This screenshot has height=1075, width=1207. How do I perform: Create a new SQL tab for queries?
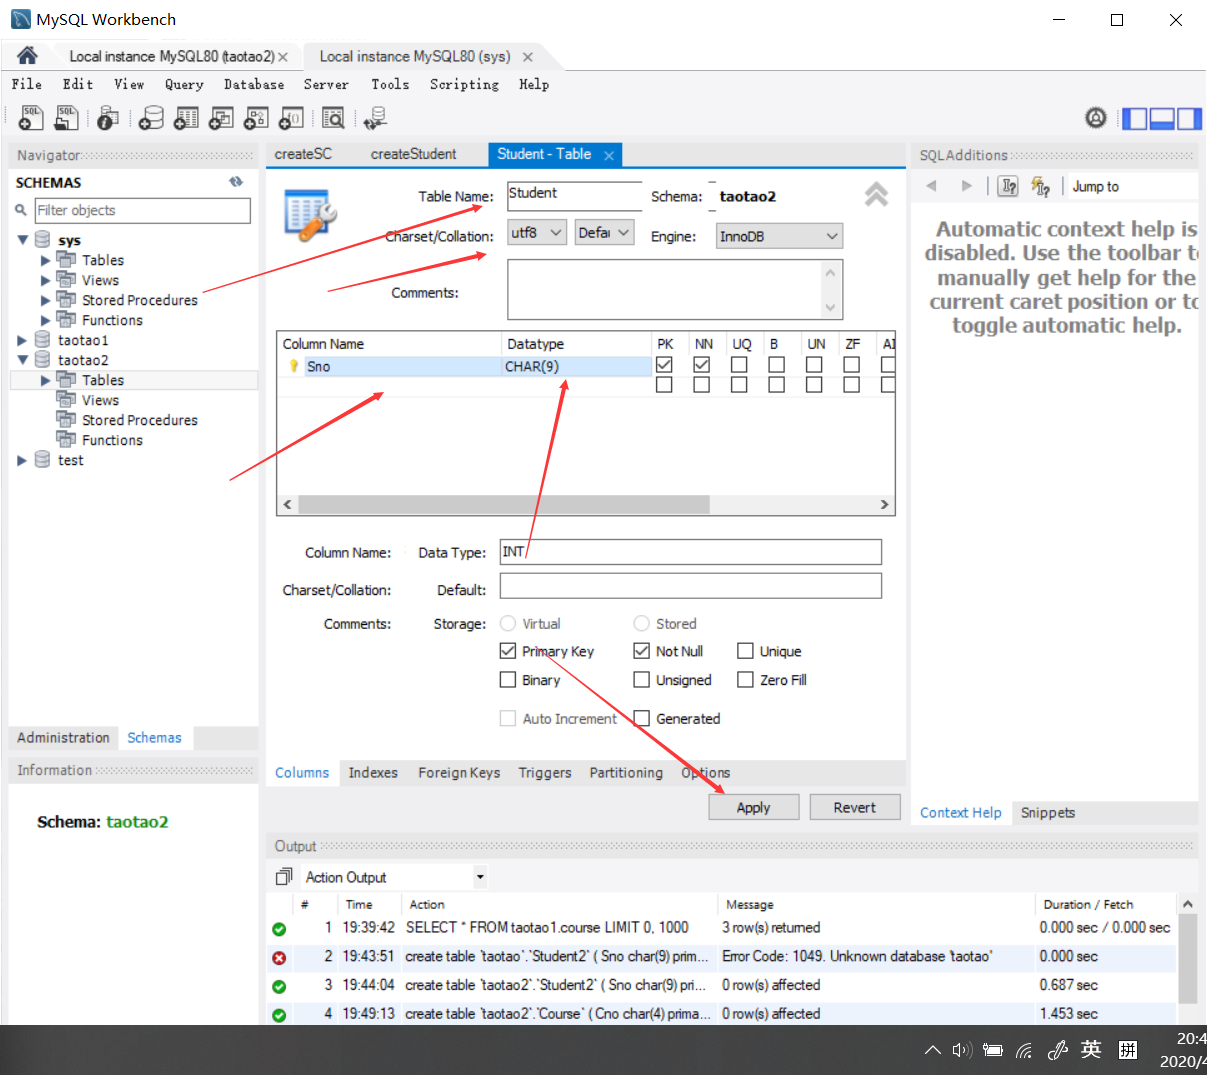[31, 119]
